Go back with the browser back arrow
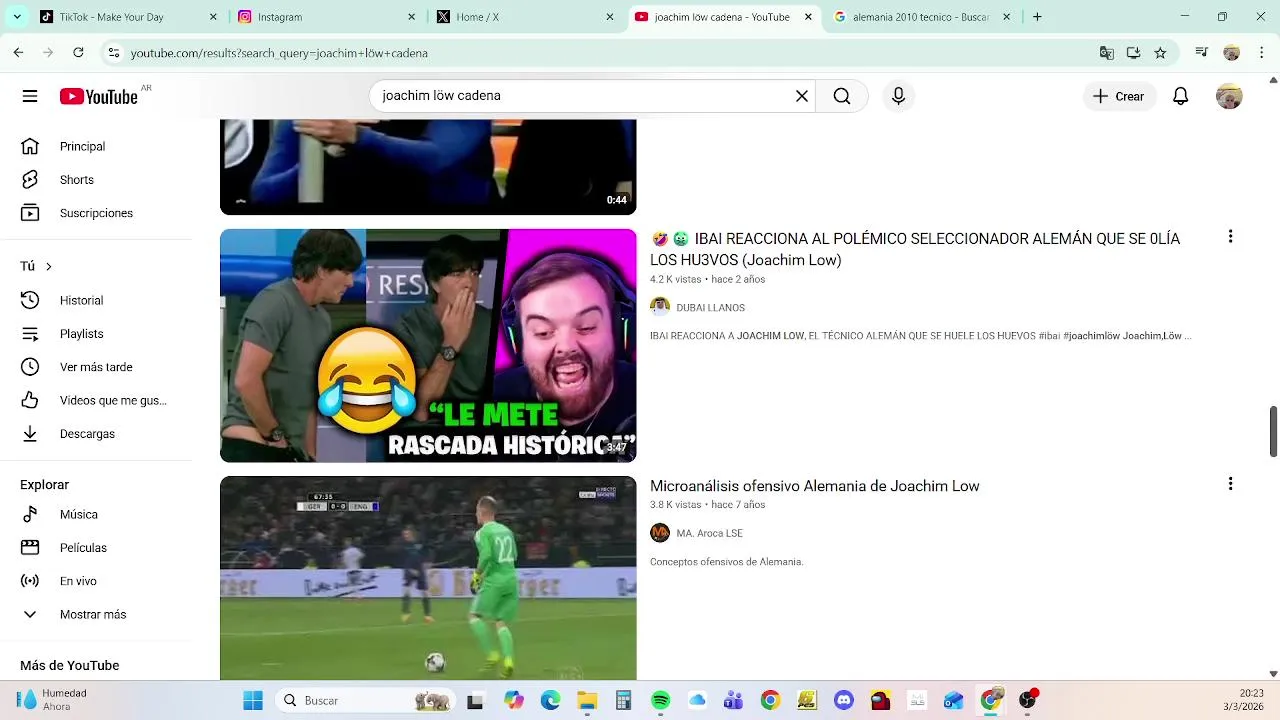Screen dimensions: 1280x720 18,53
